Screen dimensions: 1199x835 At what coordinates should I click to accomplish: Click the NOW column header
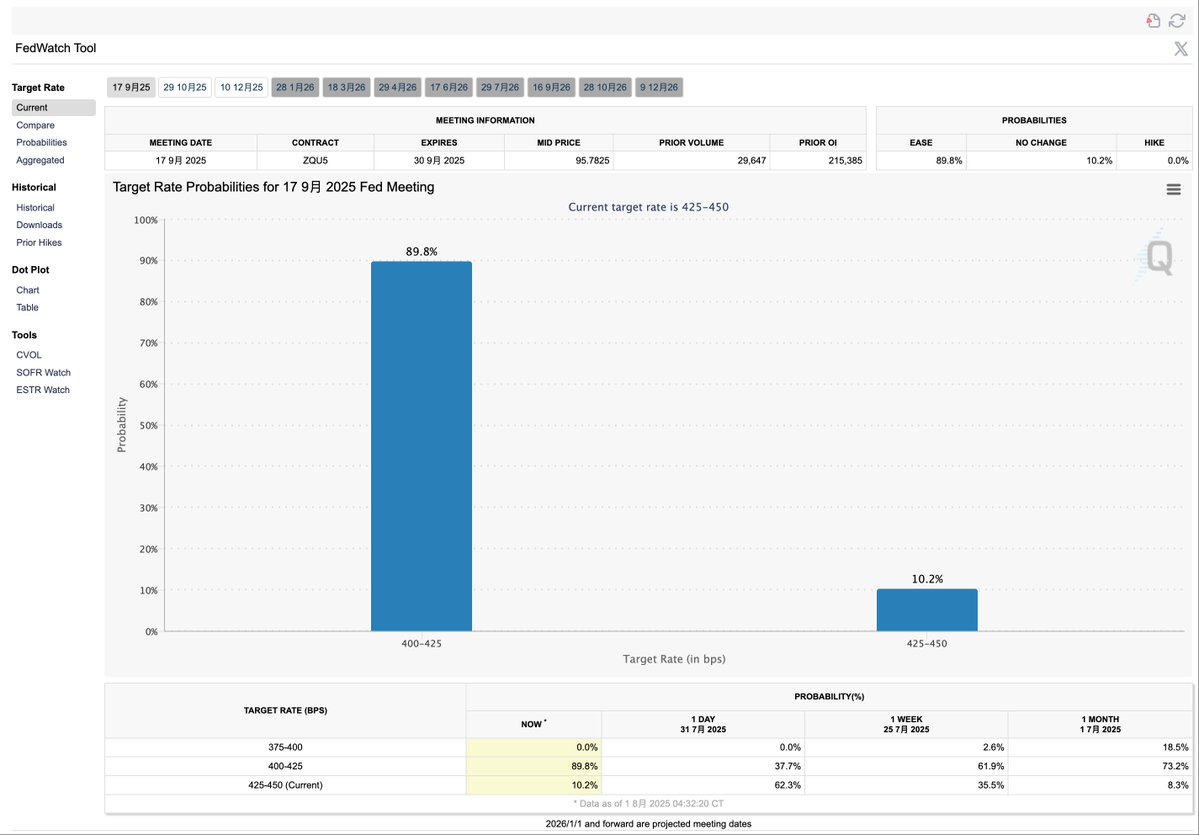tap(534, 724)
